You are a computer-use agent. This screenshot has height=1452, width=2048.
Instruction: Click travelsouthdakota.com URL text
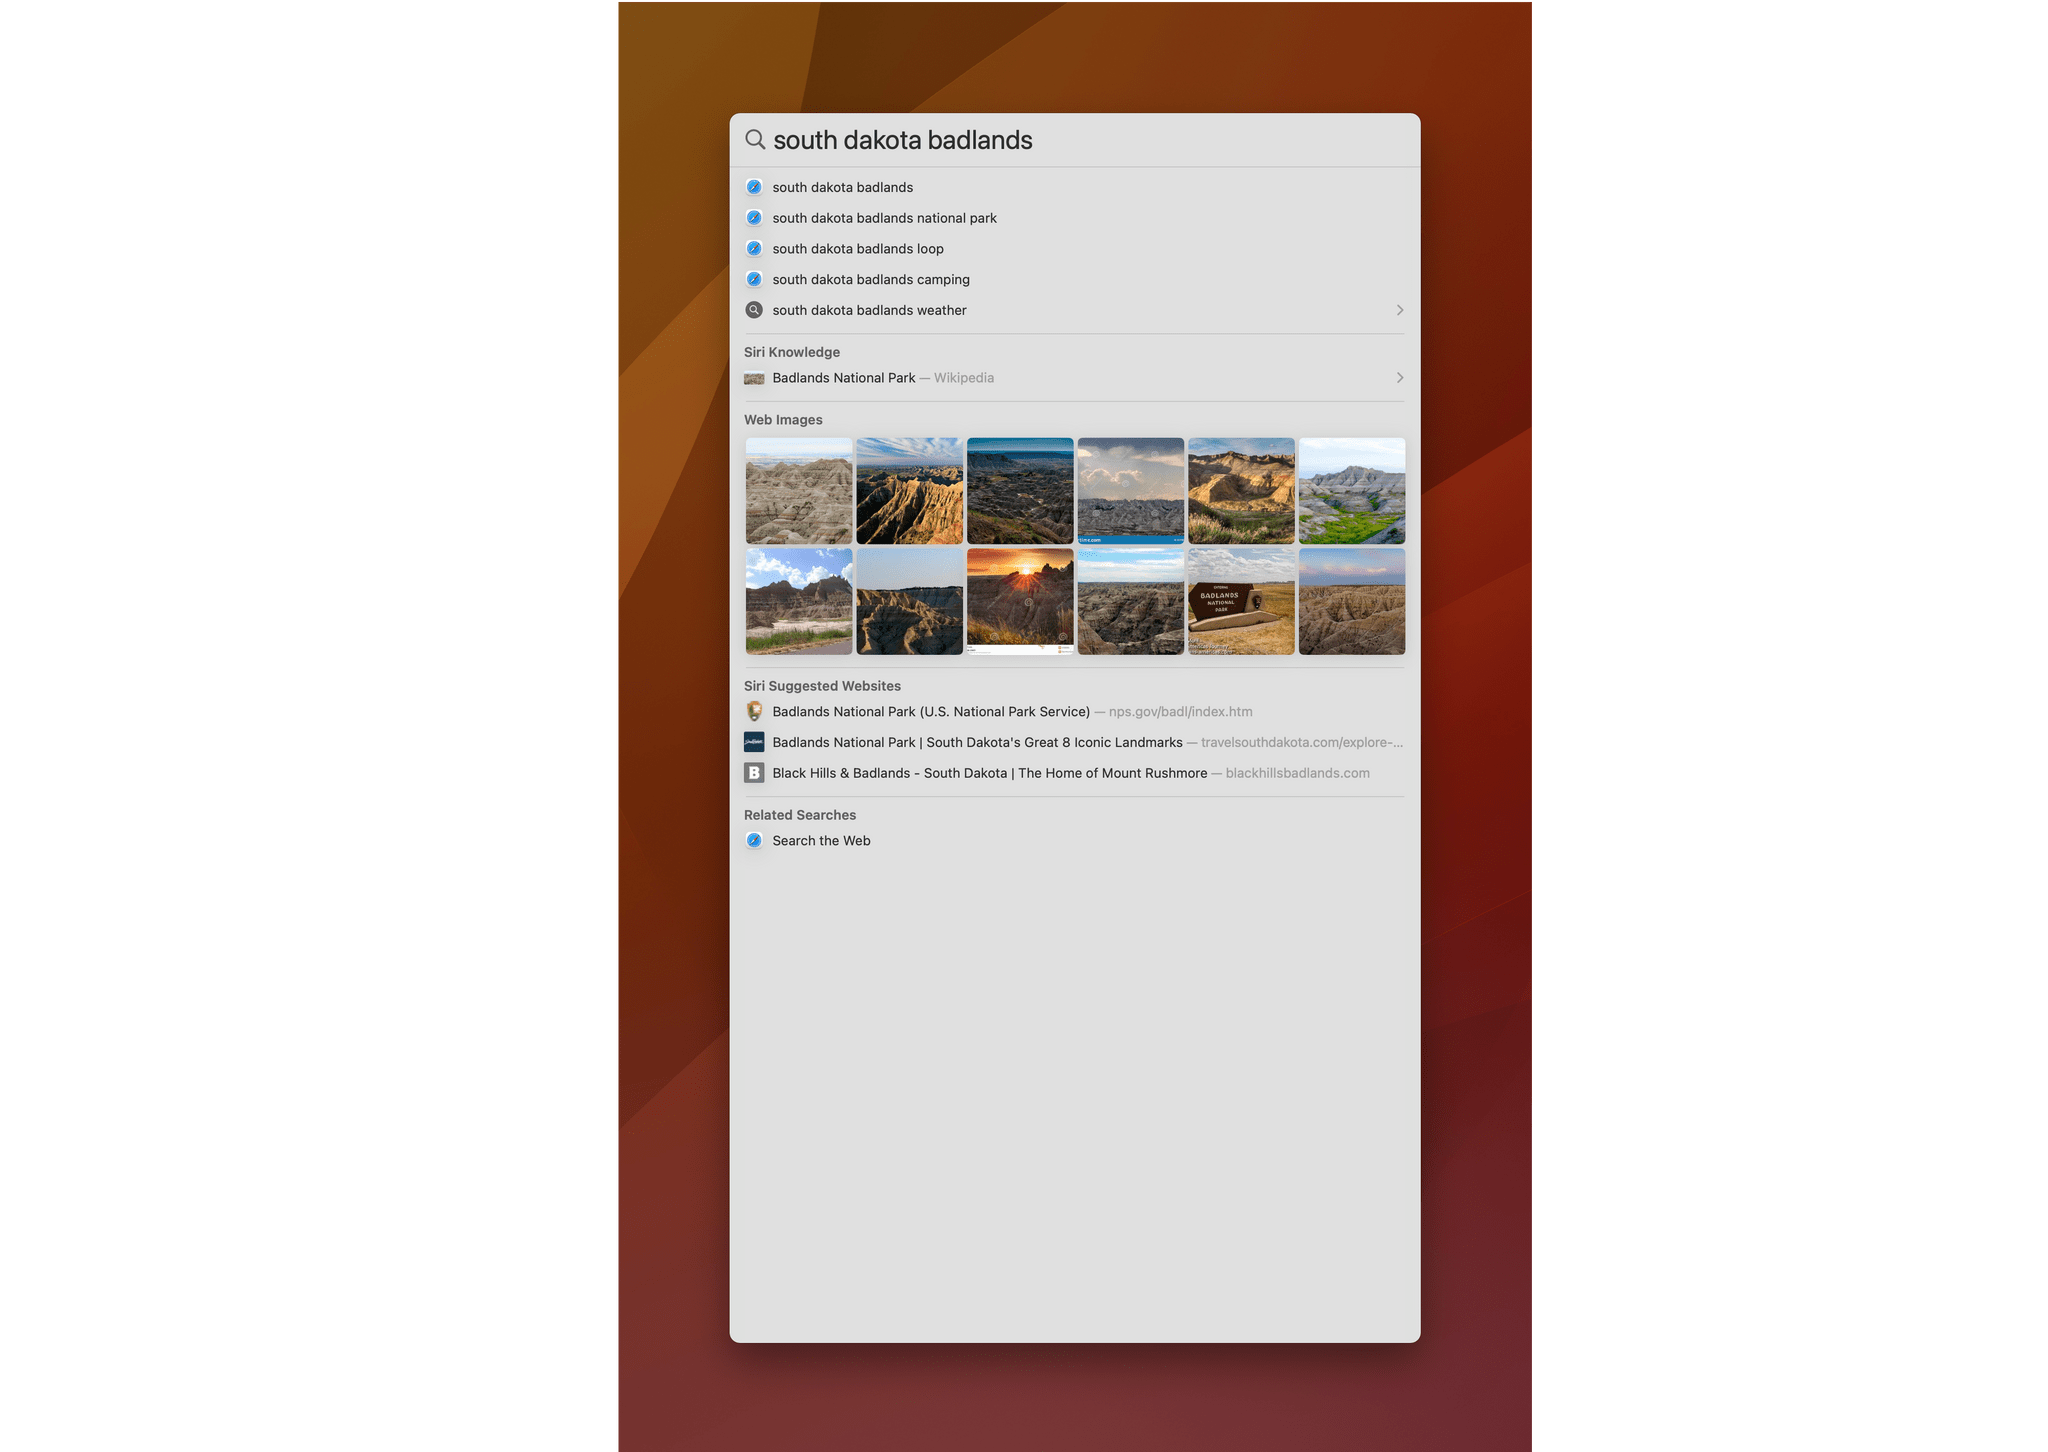click(x=1301, y=743)
